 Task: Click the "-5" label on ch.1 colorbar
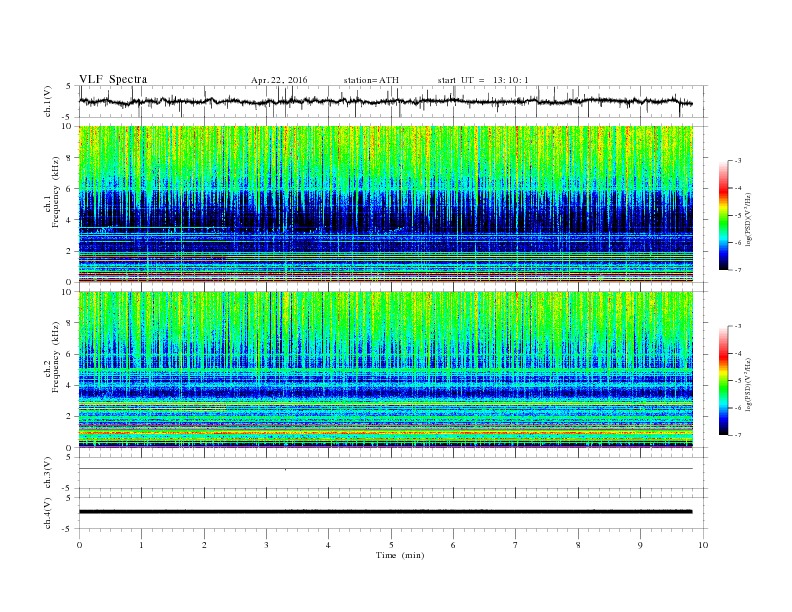(738, 216)
